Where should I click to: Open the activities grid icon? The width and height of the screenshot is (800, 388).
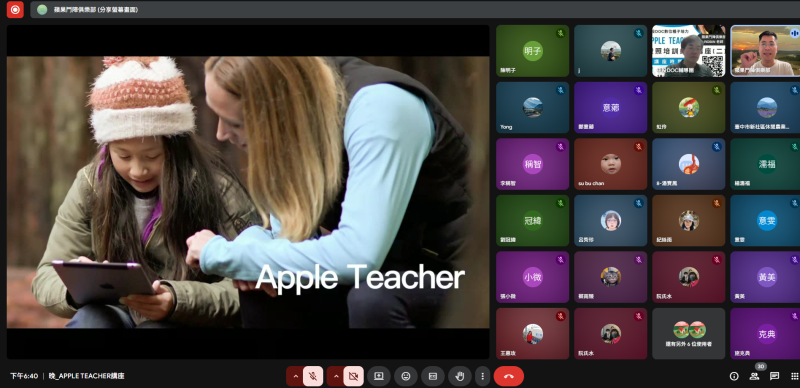794,376
